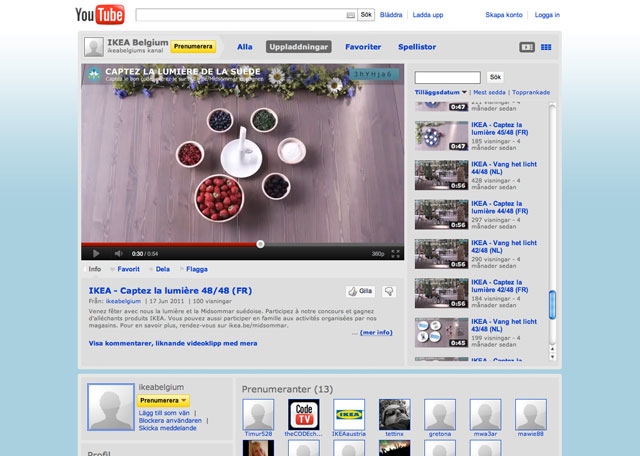
Task: Open Visa kommentarer, liknande videoklipp med mera
Action: click(x=173, y=343)
